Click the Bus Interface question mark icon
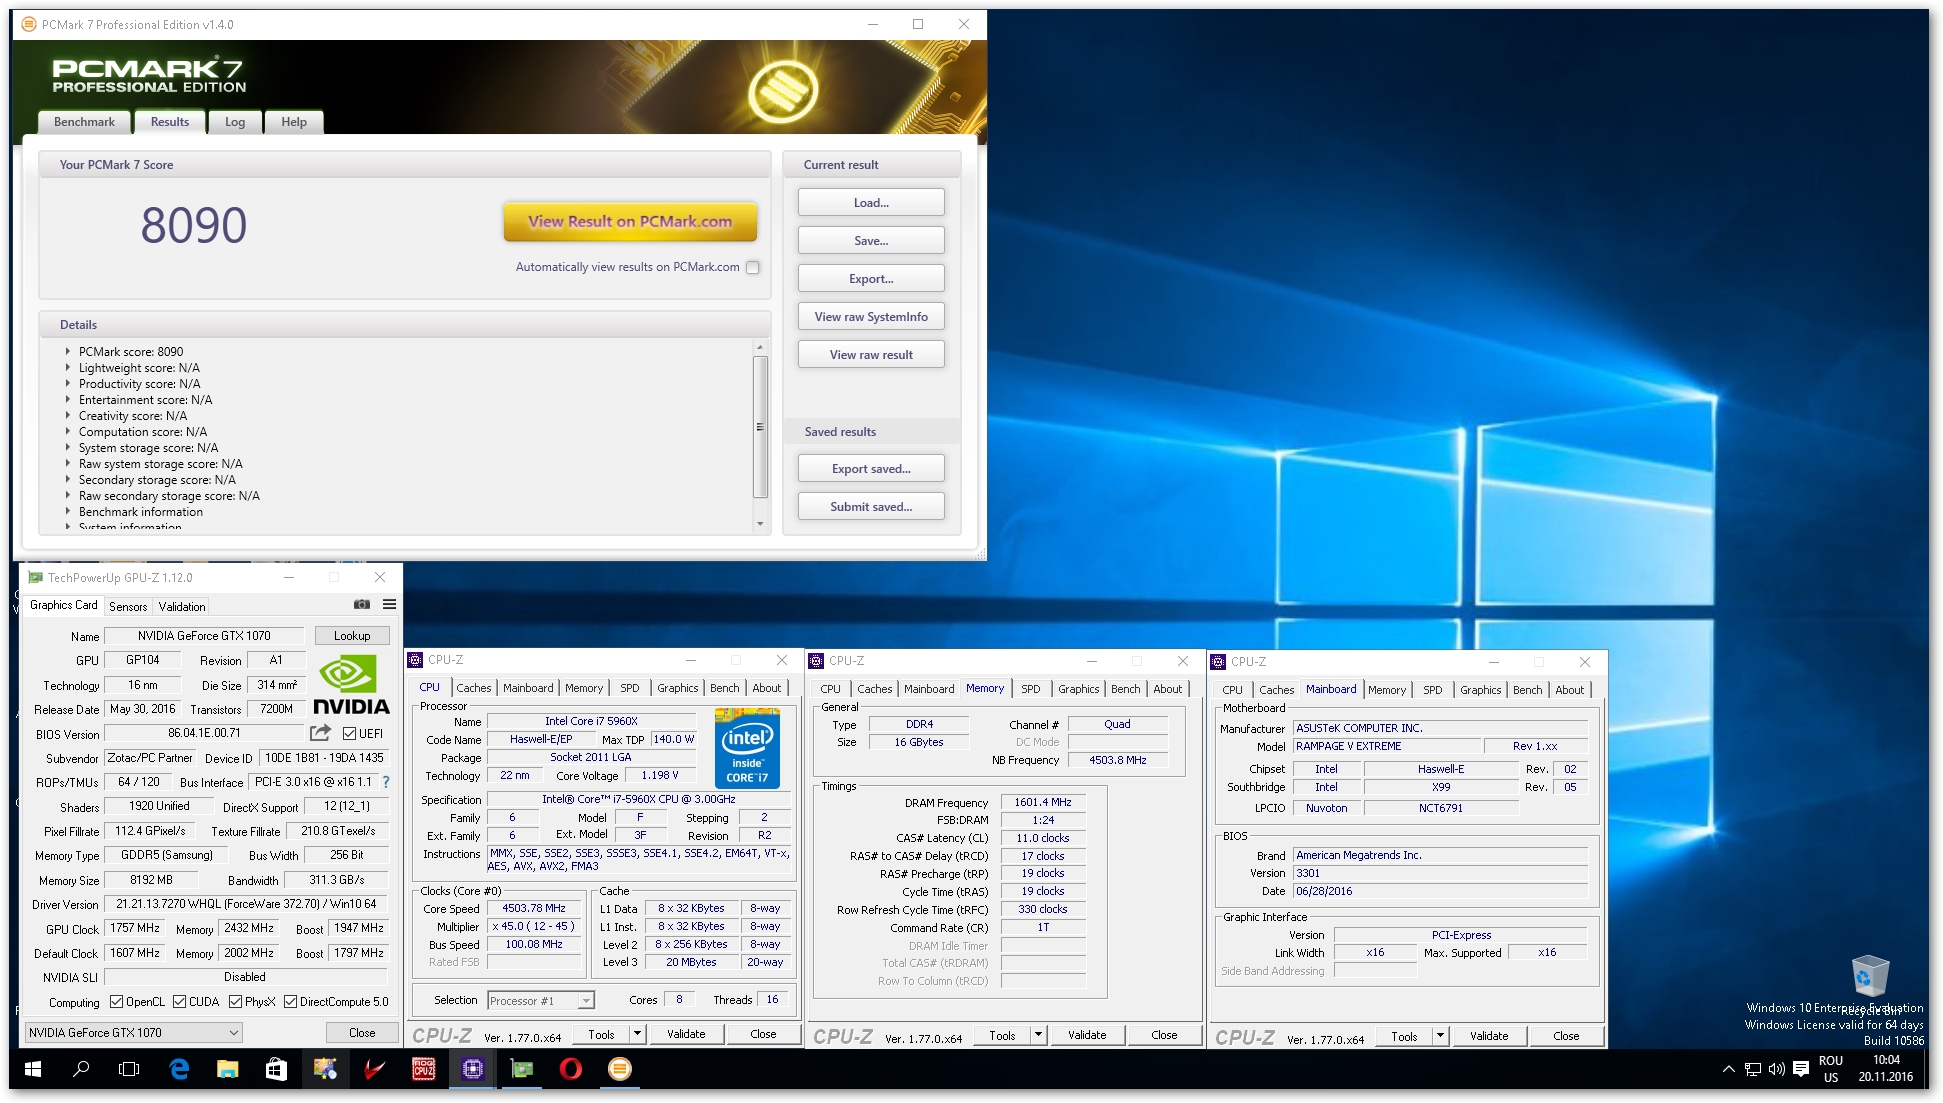This screenshot has width=1943, height=1103. coord(386,782)
